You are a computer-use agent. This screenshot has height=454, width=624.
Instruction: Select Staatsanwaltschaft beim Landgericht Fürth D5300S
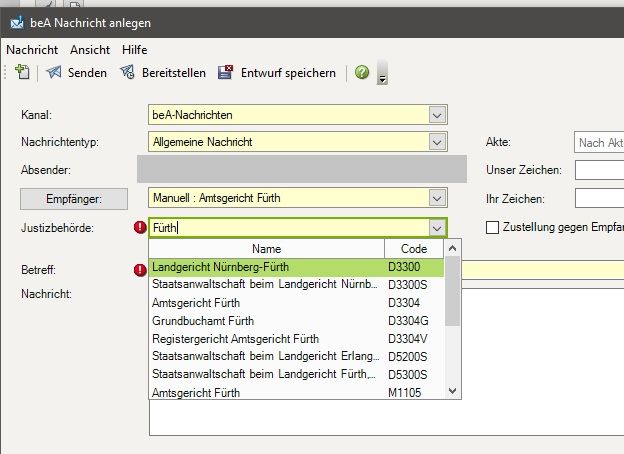pyautogui.click(x=296, y=374)
